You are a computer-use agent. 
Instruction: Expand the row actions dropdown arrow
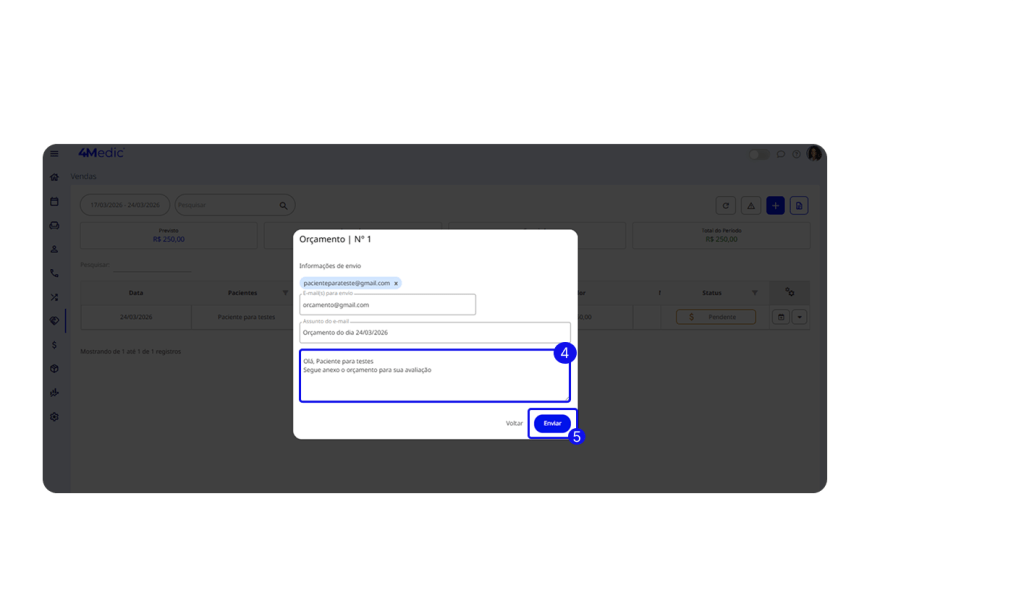click(799, 317)
